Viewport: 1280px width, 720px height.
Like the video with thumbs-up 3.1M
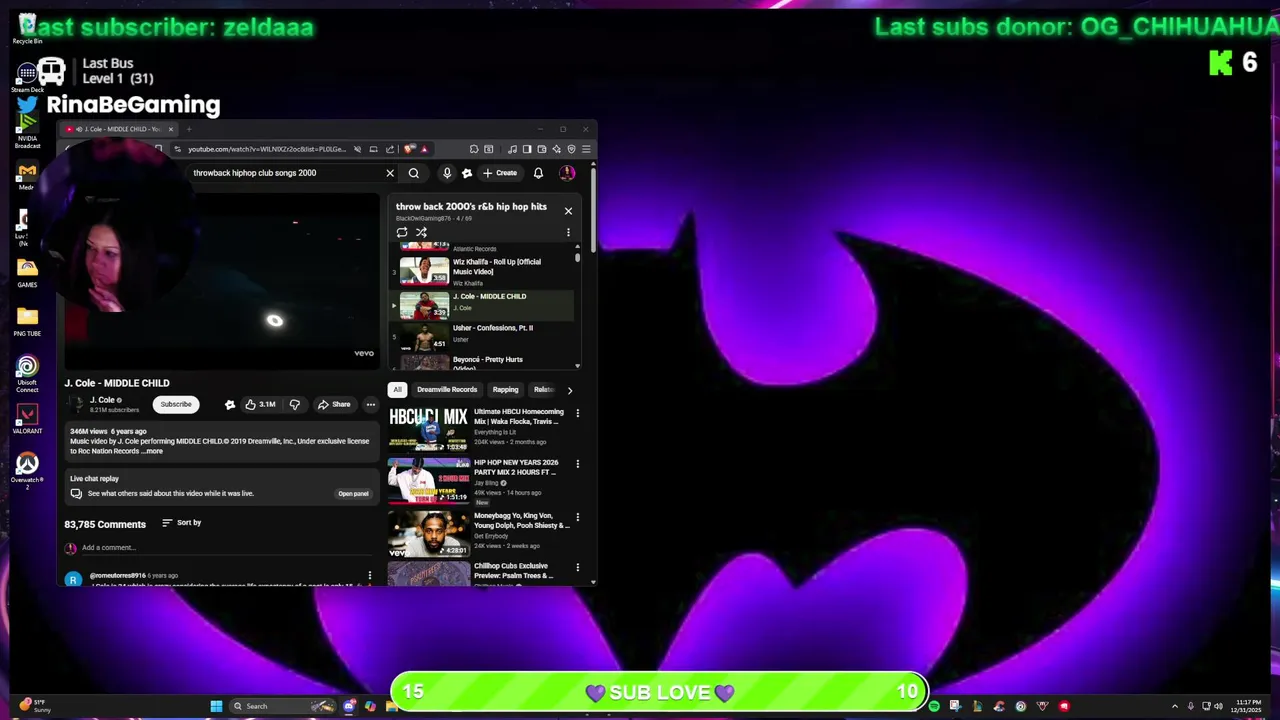[260, 404]
